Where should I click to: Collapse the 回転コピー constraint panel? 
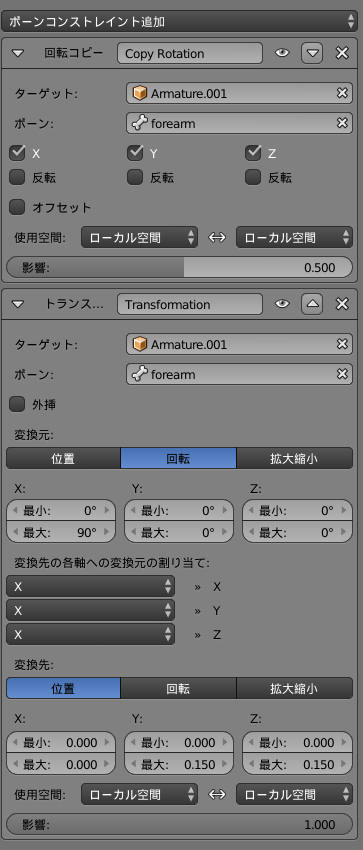click(18, 53)
